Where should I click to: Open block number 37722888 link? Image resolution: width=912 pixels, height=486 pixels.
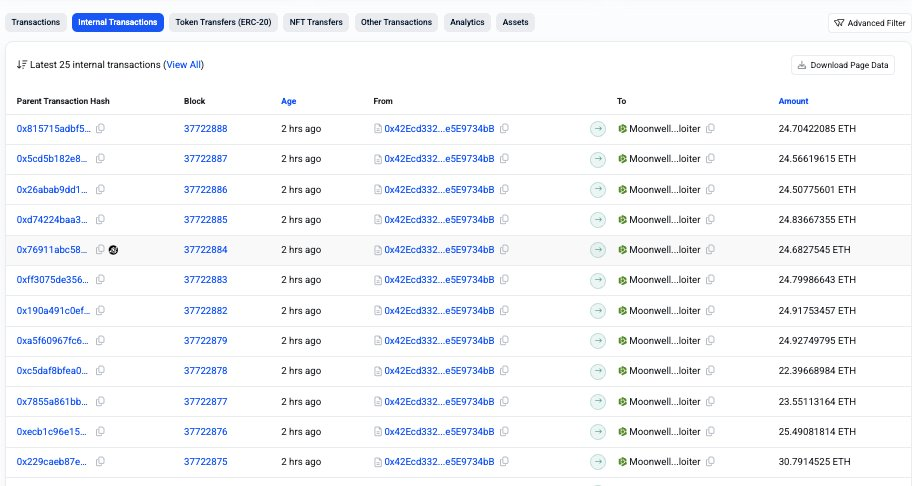coord(205,129)
